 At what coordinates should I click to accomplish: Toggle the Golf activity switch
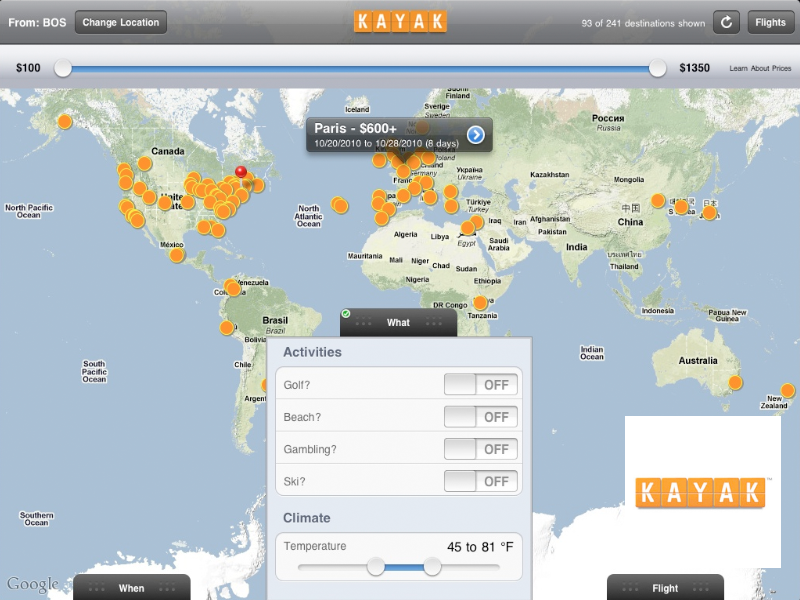[481, 385]
